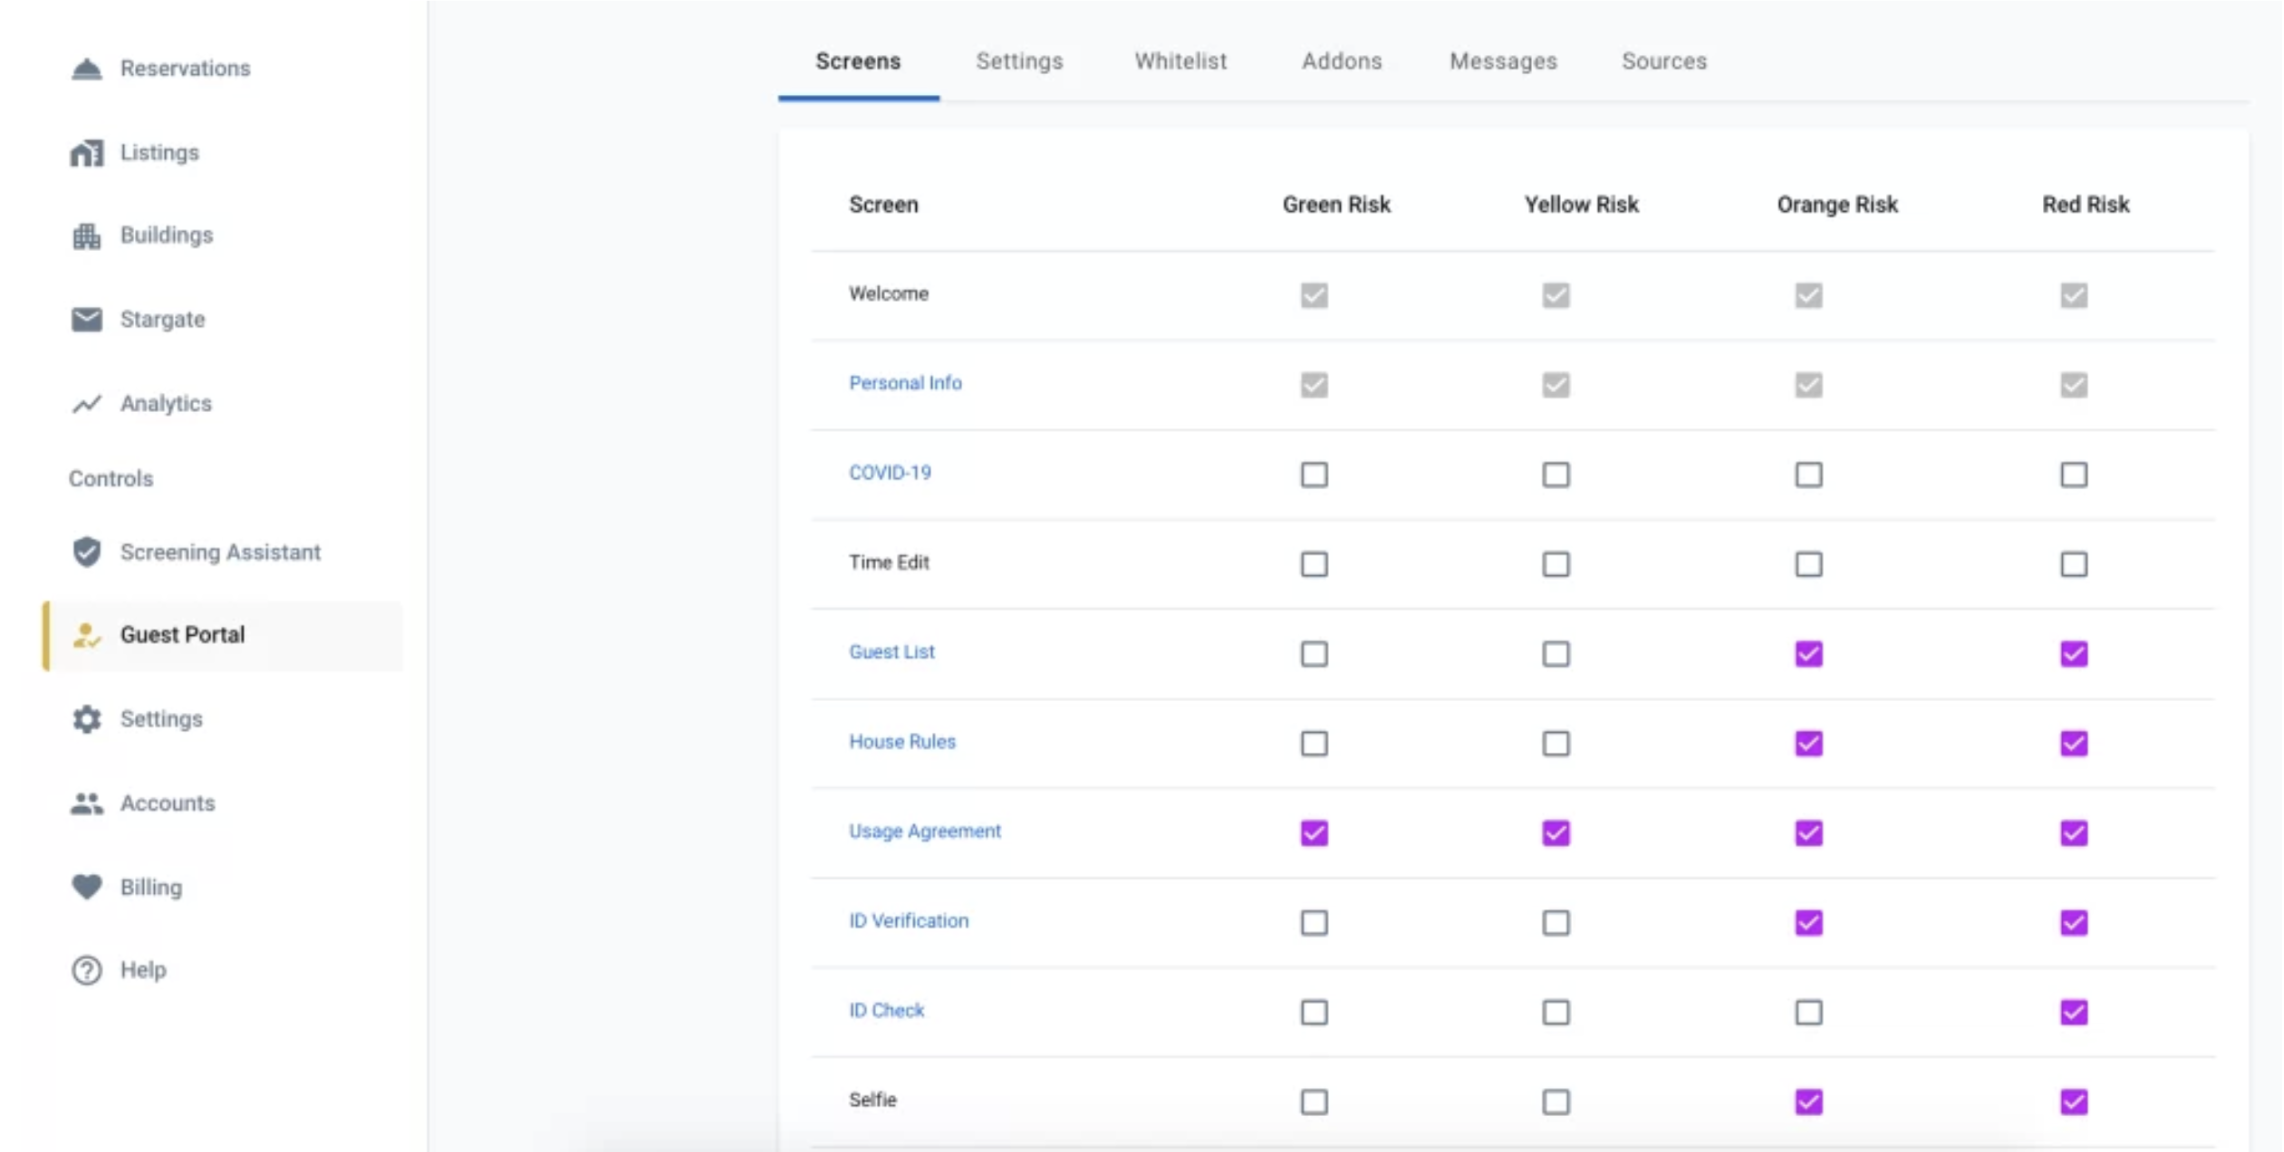
Task: Uncheck Guest List for Orange Risk
Action: (x=1808, y=654)
